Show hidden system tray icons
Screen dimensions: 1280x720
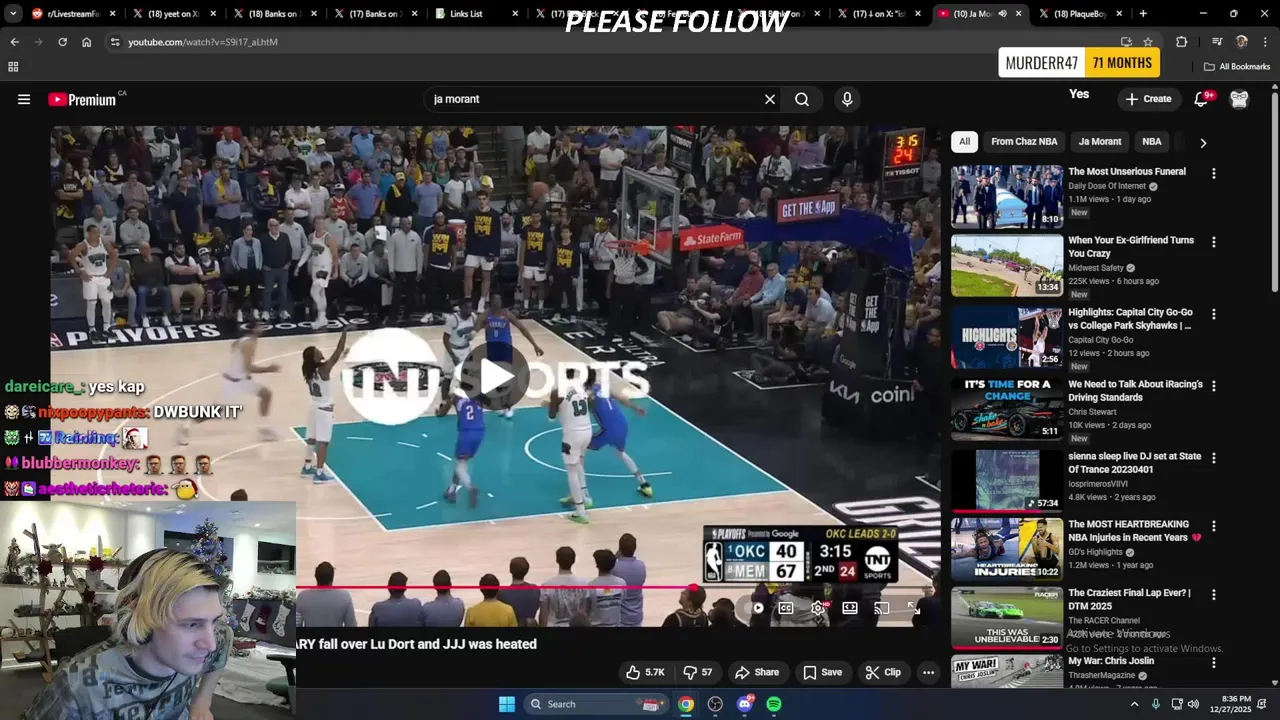point(1134,704)
